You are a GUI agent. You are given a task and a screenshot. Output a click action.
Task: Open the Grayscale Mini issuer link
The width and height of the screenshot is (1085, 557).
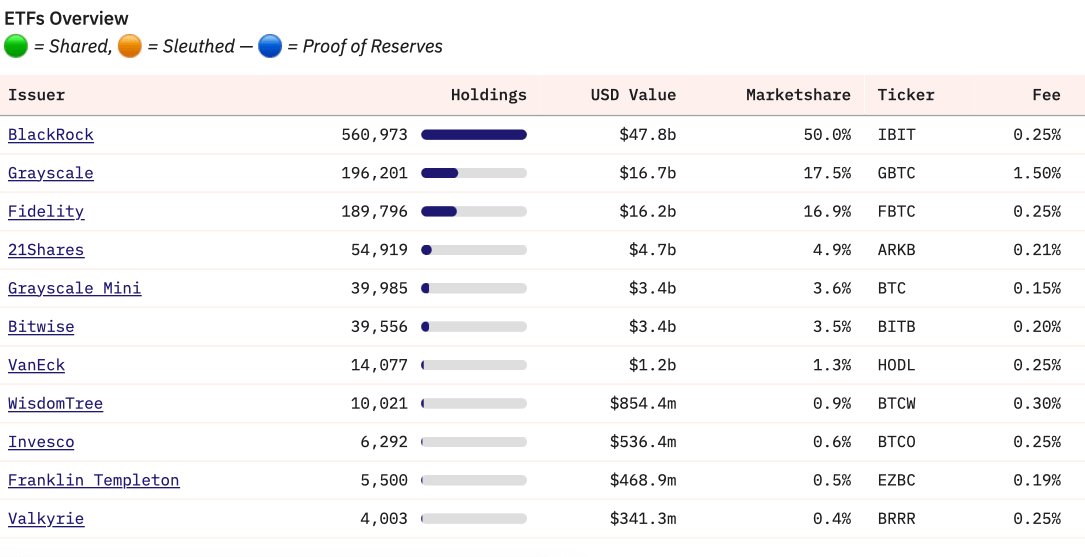[x=75, y=288]
